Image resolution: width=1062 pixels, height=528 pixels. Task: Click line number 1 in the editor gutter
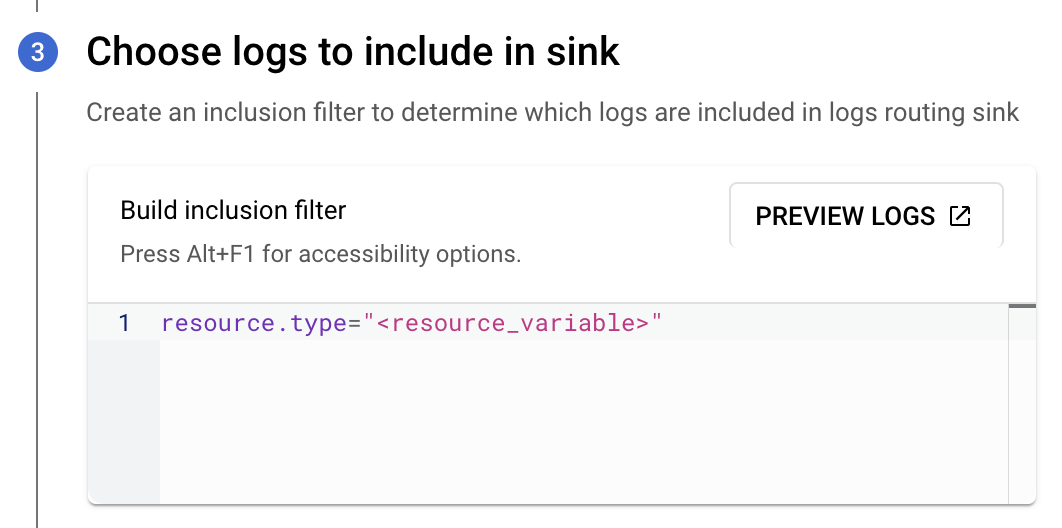coord(125,323)
